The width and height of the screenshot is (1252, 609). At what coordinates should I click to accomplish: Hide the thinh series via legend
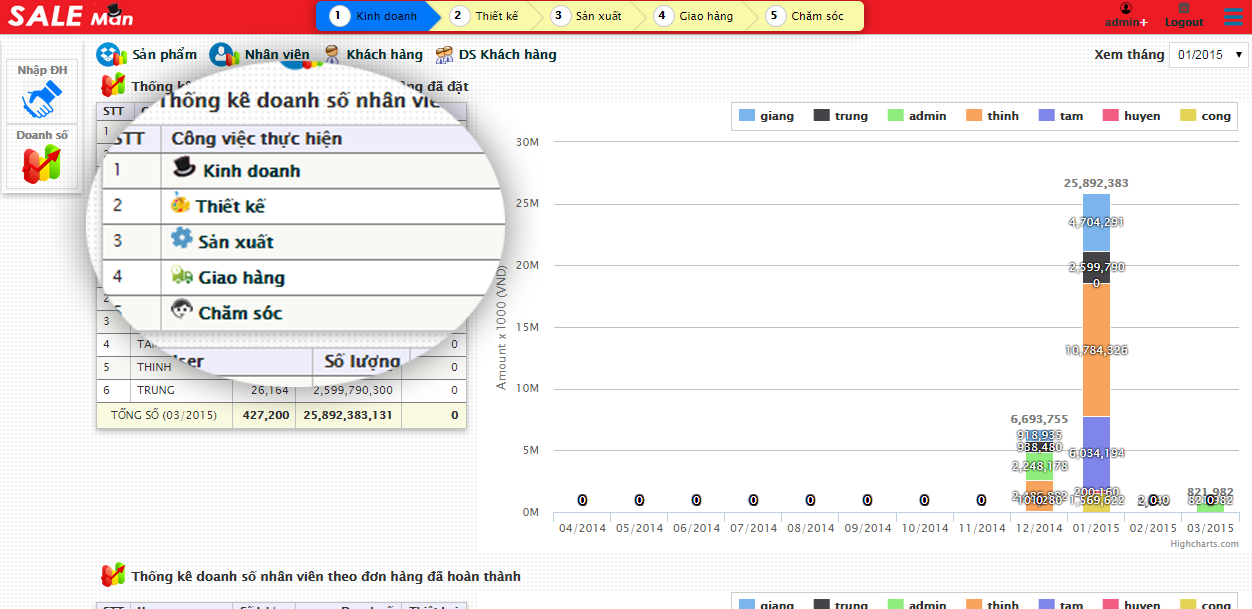tap(991, 116)
